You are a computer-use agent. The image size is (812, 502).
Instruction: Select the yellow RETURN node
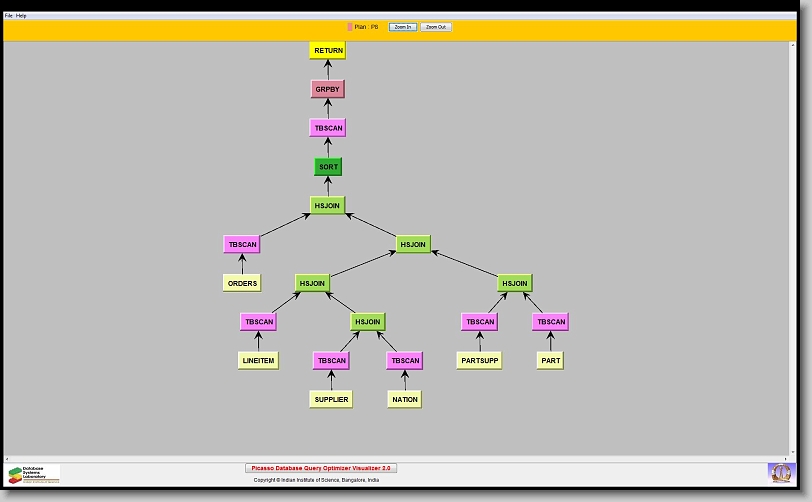click(328, 51)
